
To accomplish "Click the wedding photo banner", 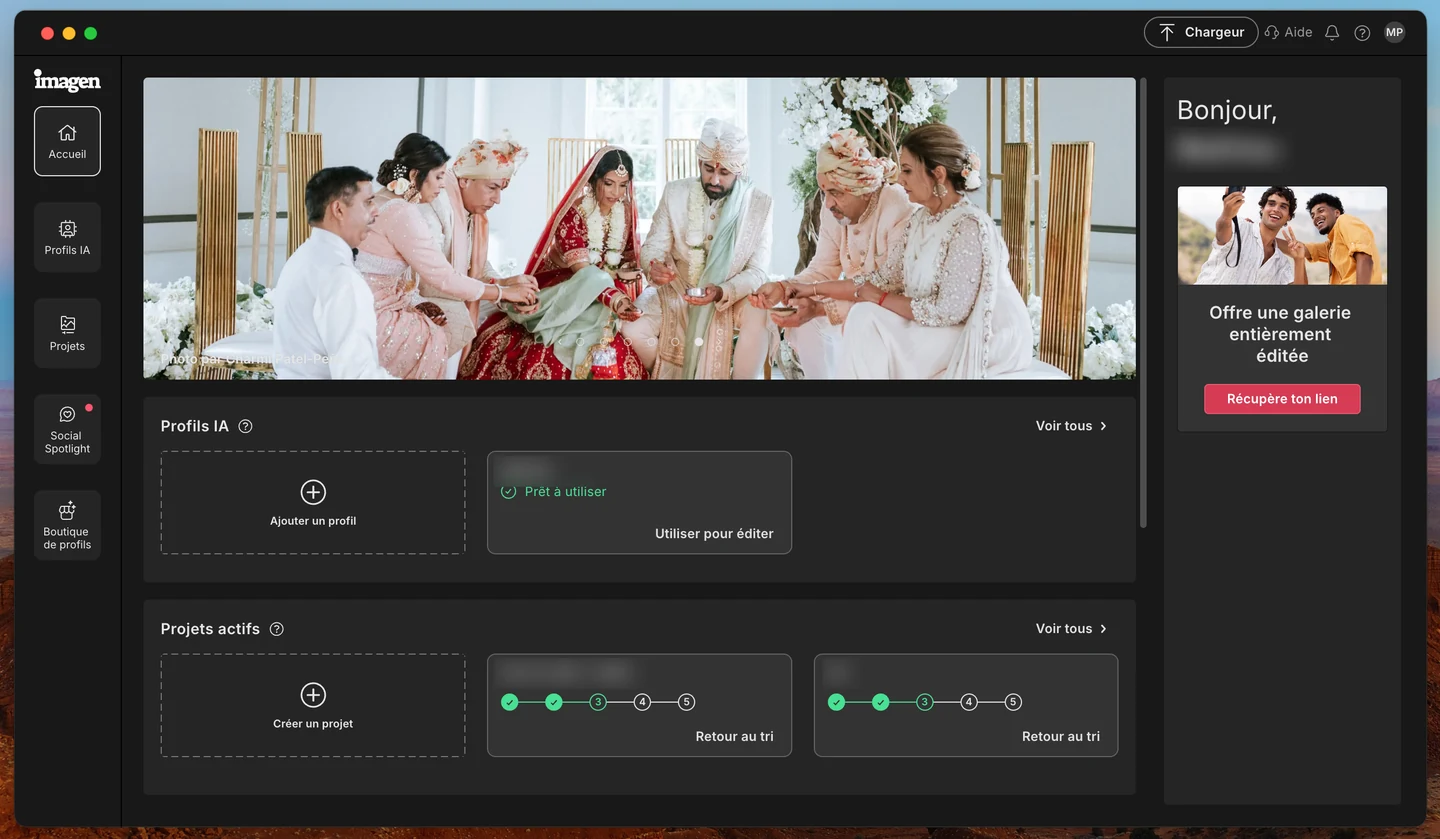I will (x=639, y=229).
